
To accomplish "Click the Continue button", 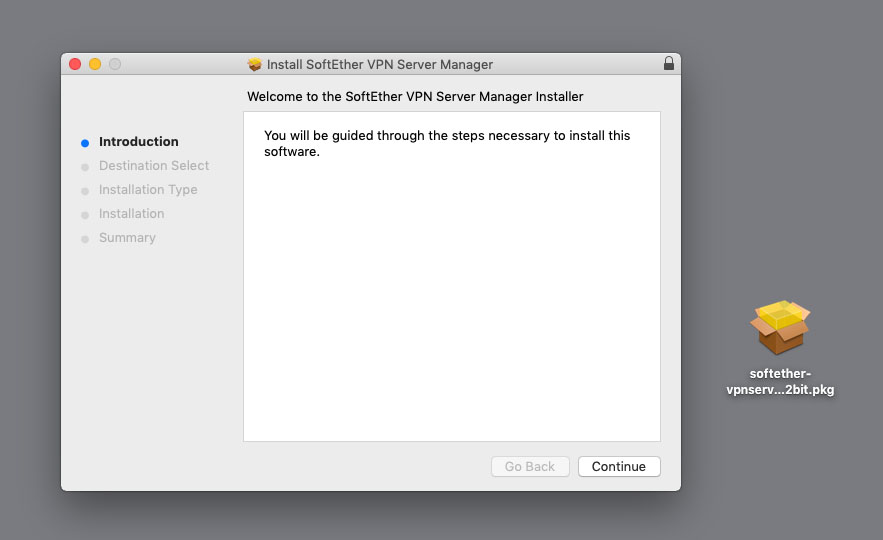I will pyautogui.click(x=619, y=467).
